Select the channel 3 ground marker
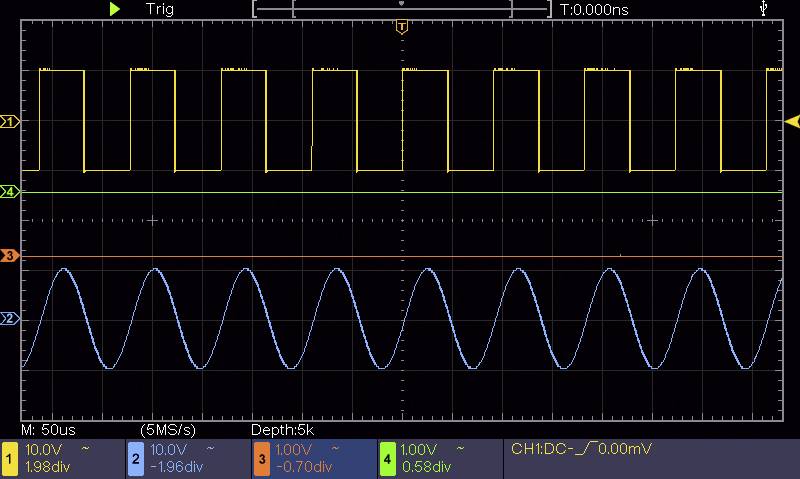Screen dimensions: 800x479 pyautogui.click(x=10, y=257)
